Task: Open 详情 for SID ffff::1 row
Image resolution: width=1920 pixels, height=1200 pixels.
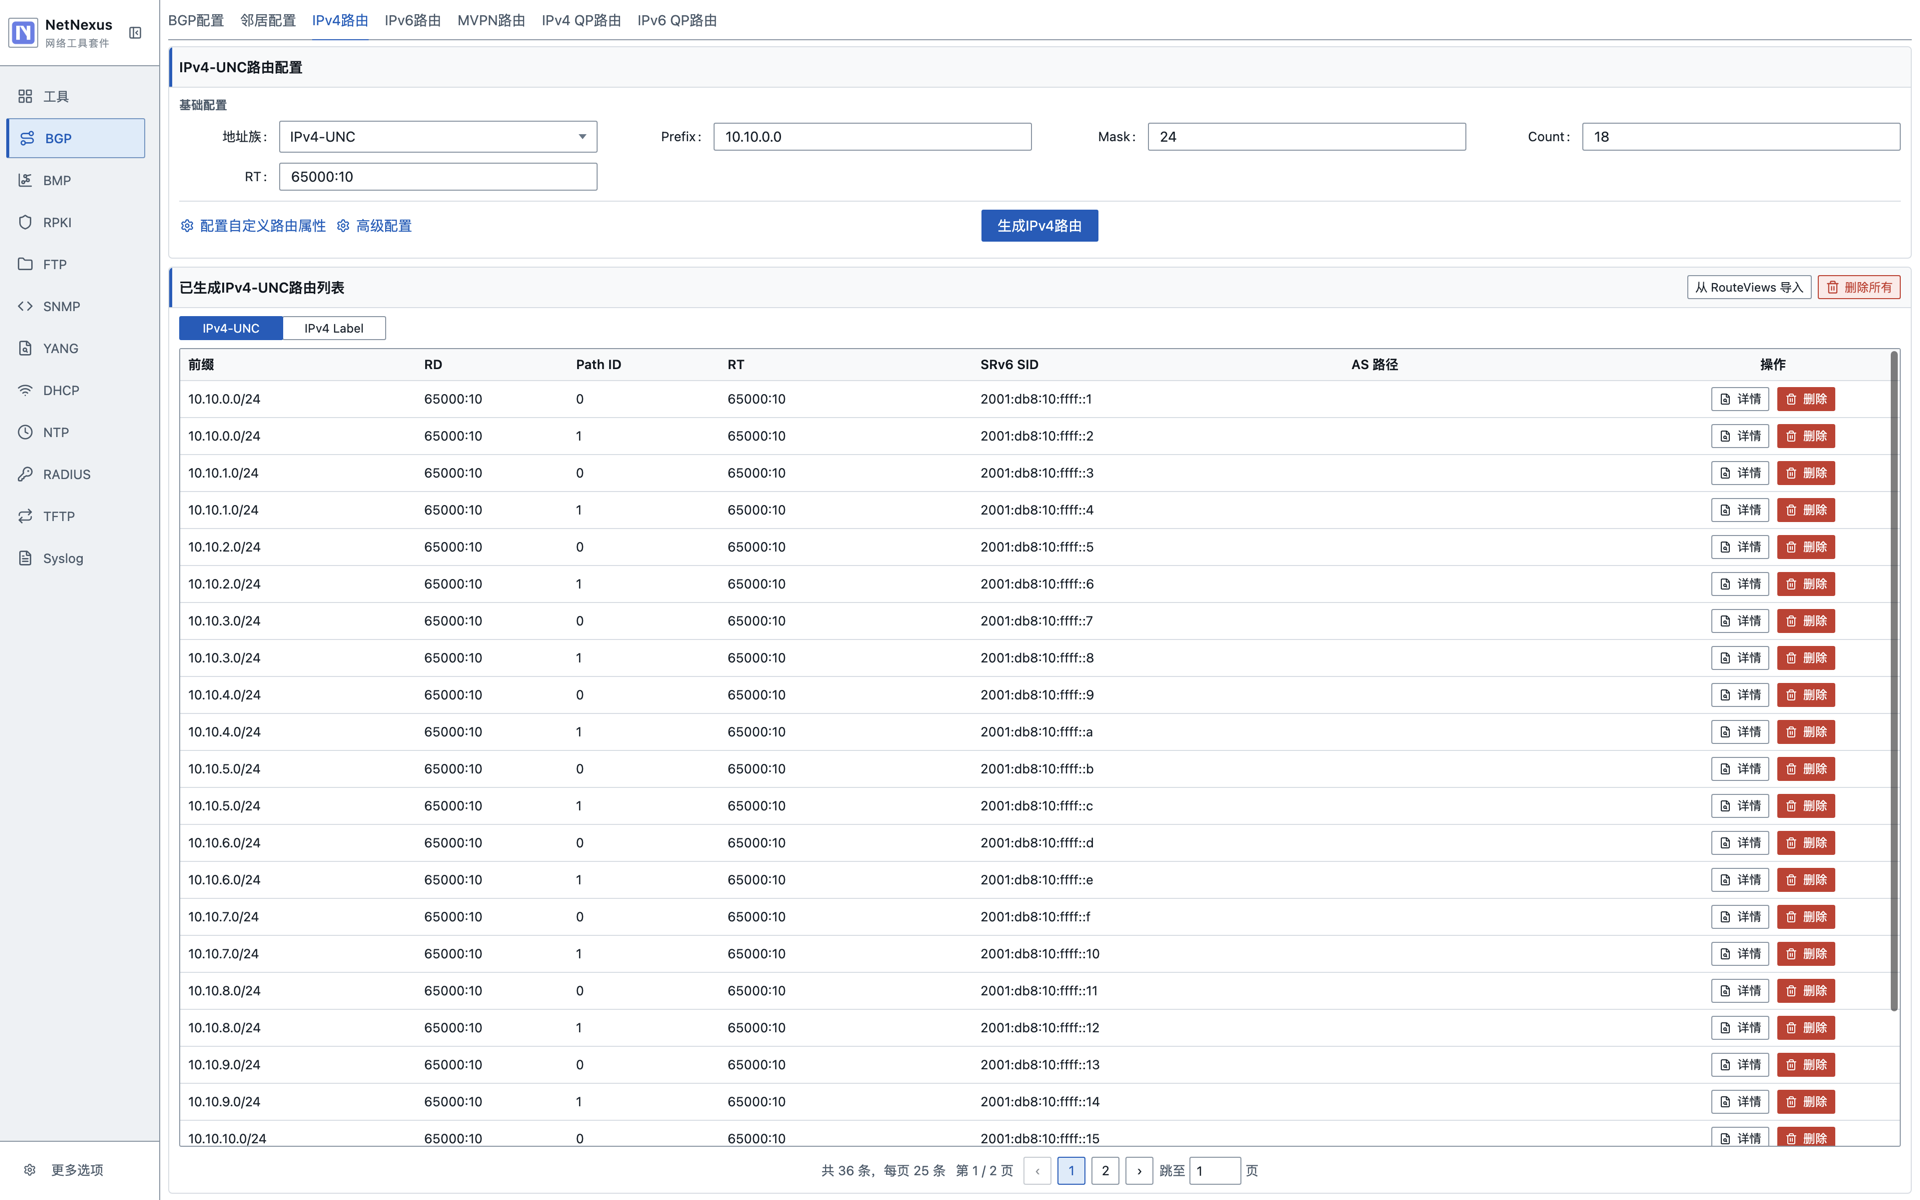Action: (x=1740, y=399)
